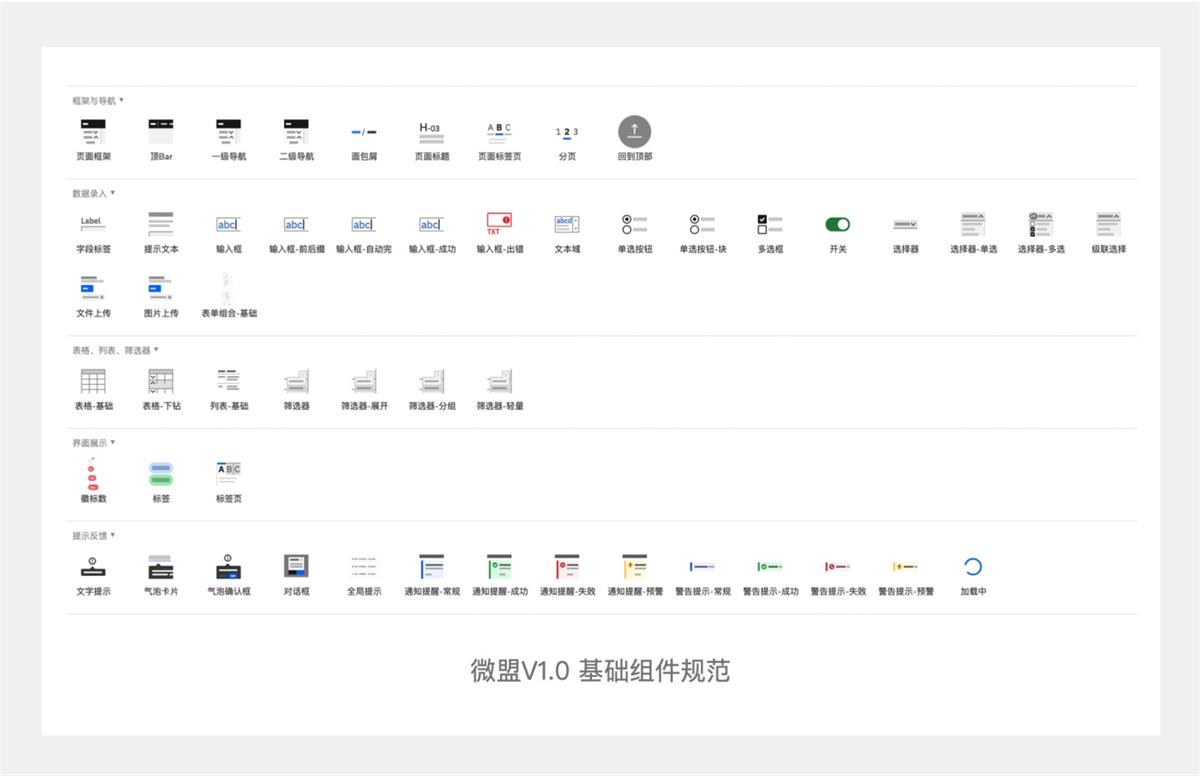
Task: Select the 单选按钮 radio component
Action: 634,224
